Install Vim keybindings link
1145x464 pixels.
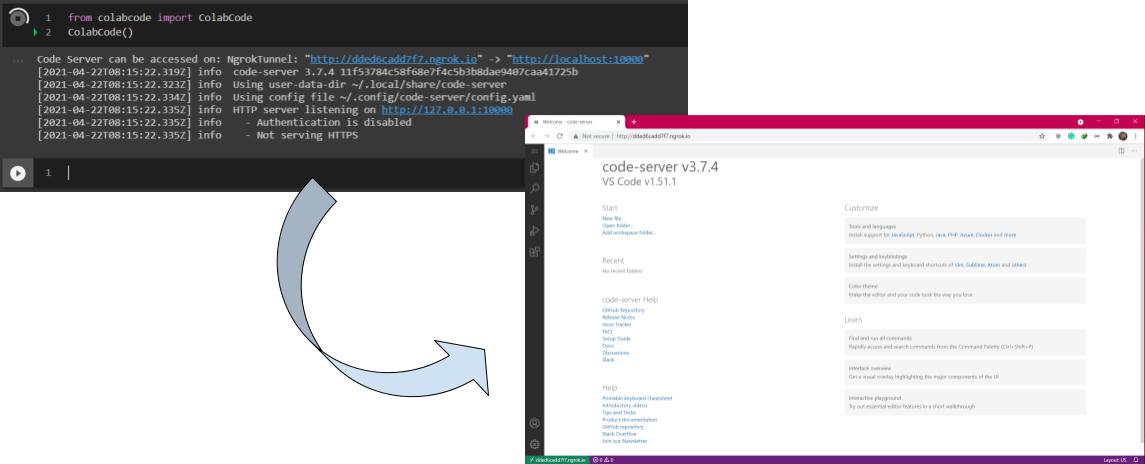pyautogui.click(x=959, y=265)
